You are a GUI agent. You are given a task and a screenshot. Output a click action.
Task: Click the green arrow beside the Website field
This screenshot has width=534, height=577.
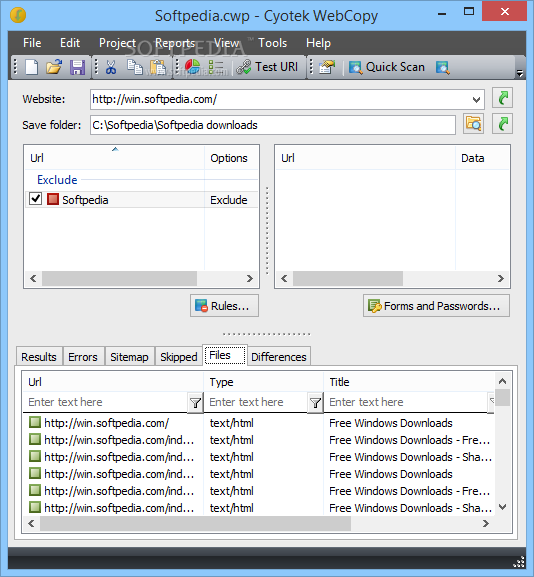pyautogui.click(x=502, y=98)
